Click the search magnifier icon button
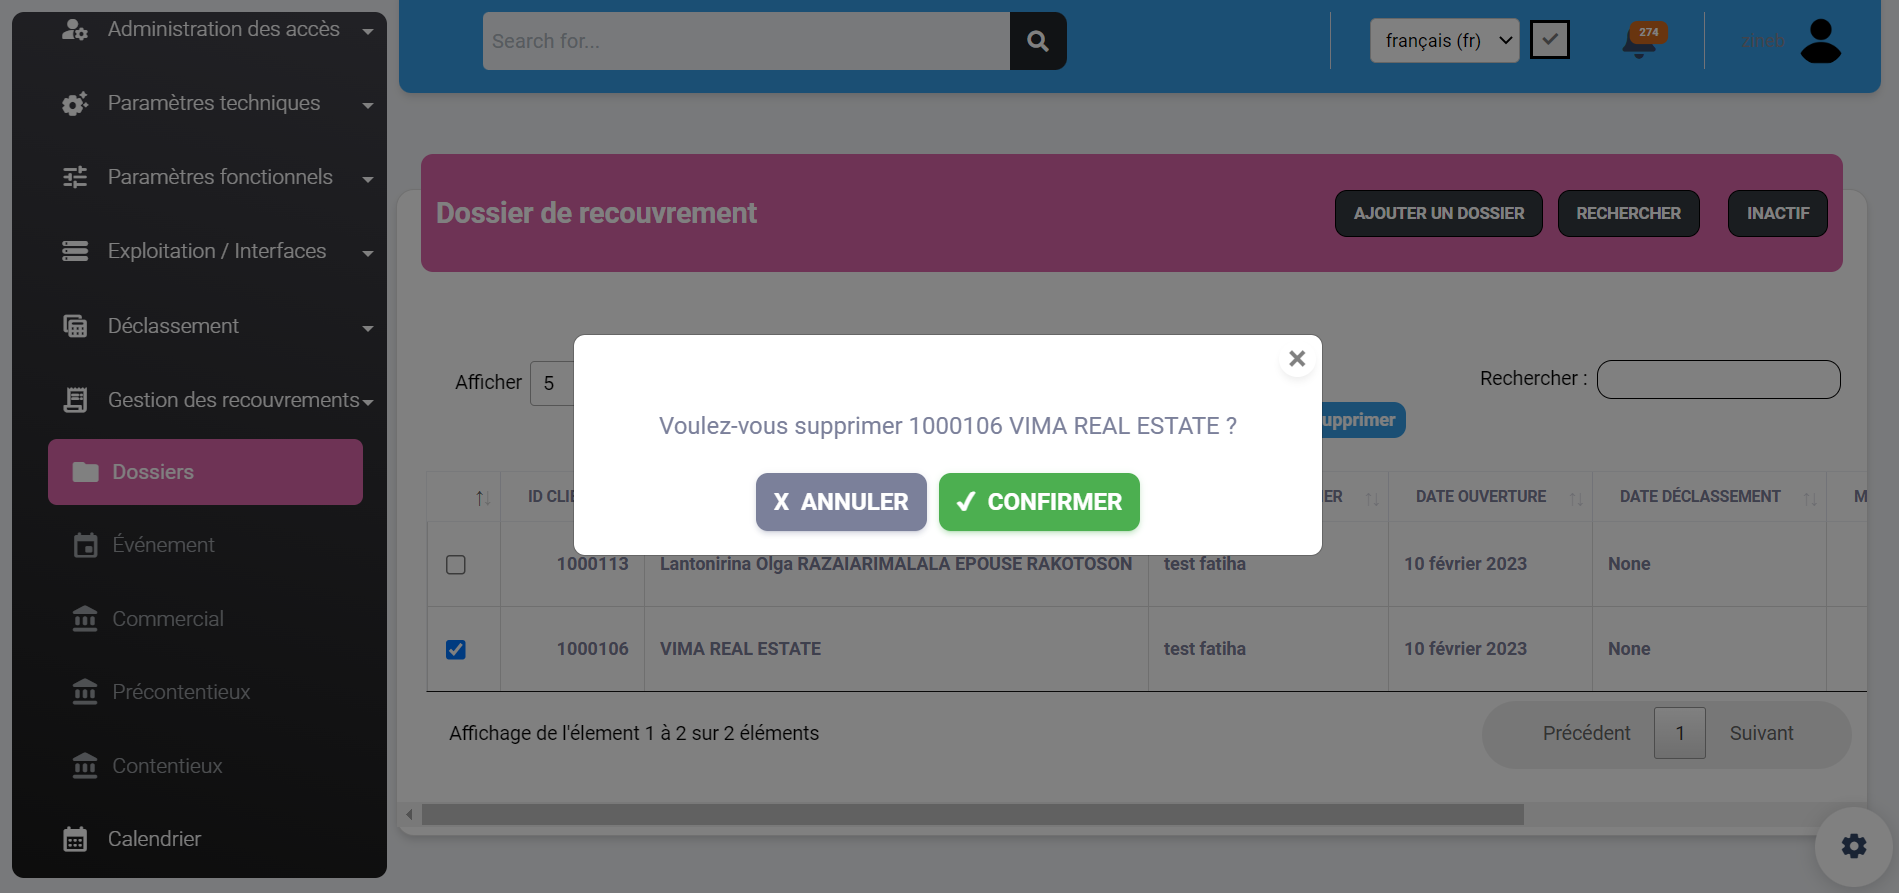1899x893 pixels. (1037, 41)
